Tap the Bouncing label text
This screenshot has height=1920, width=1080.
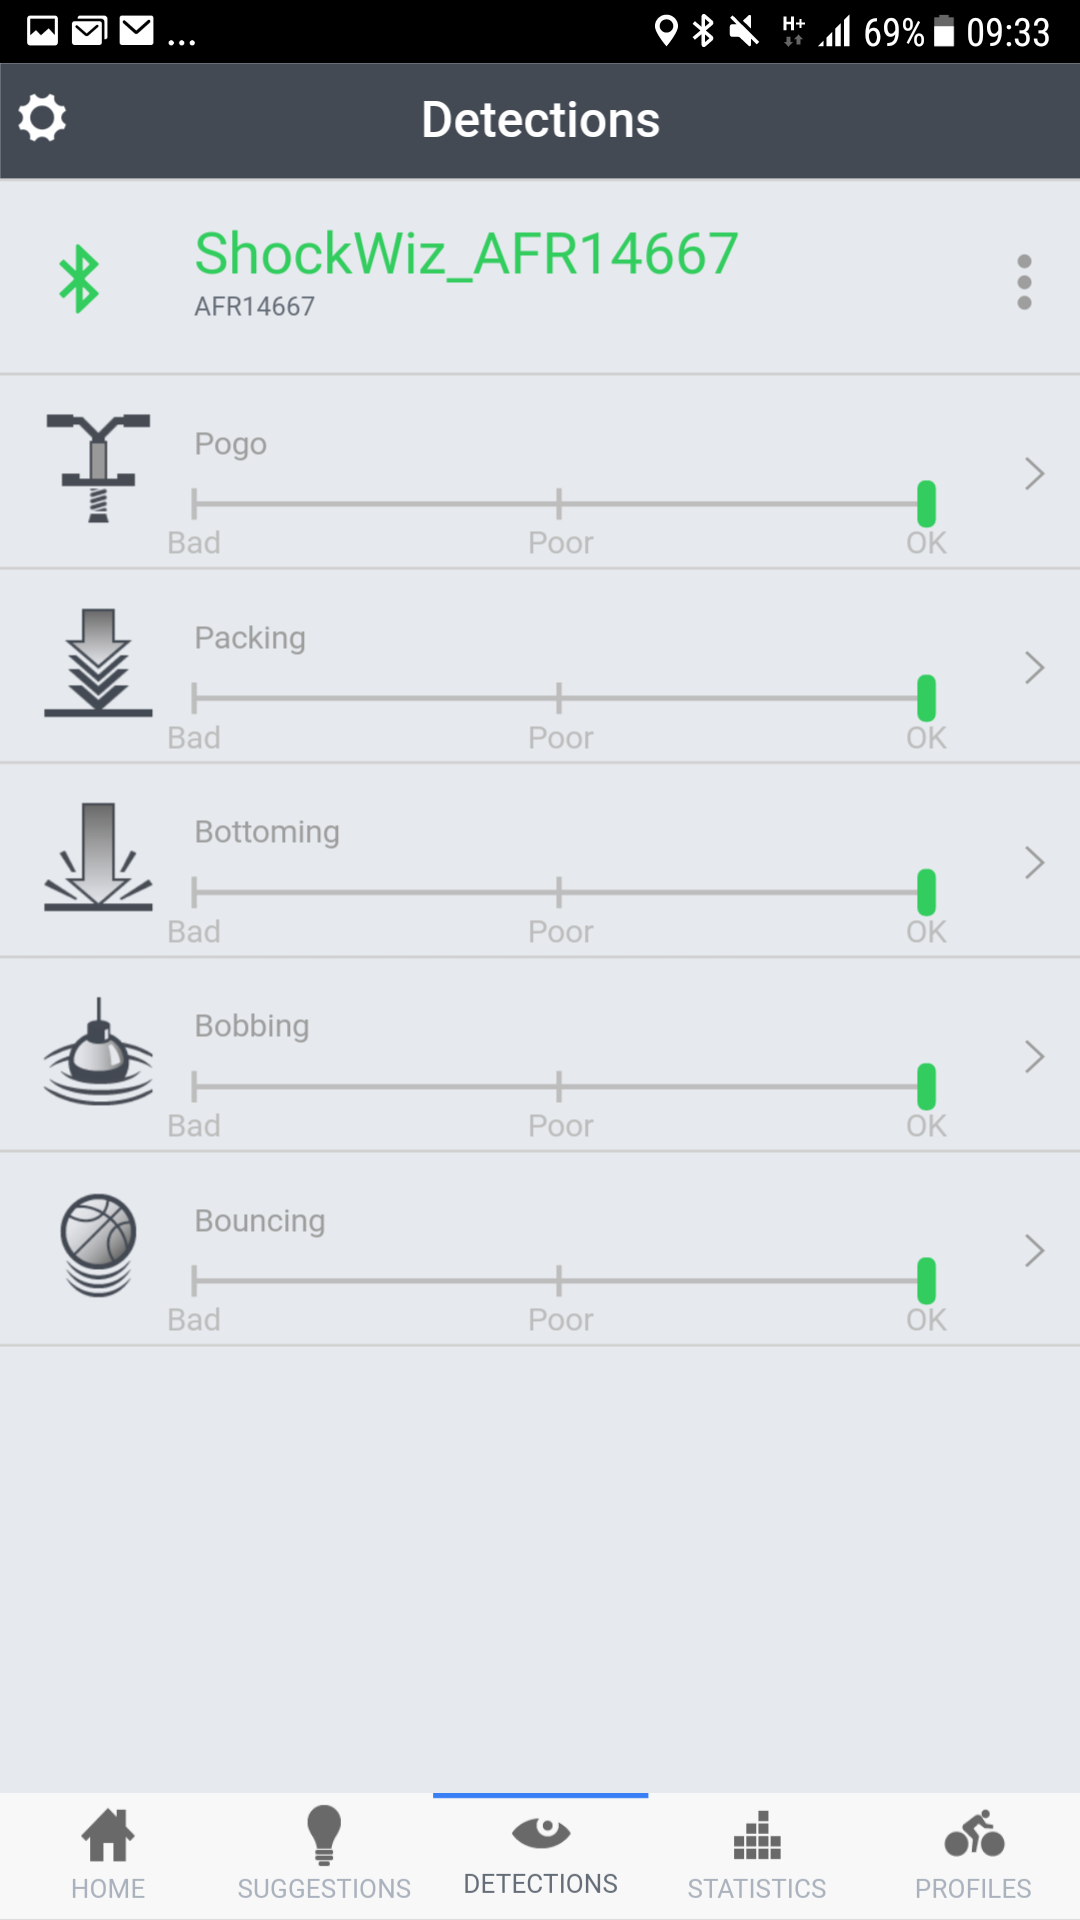click(x=260, y=1221)
